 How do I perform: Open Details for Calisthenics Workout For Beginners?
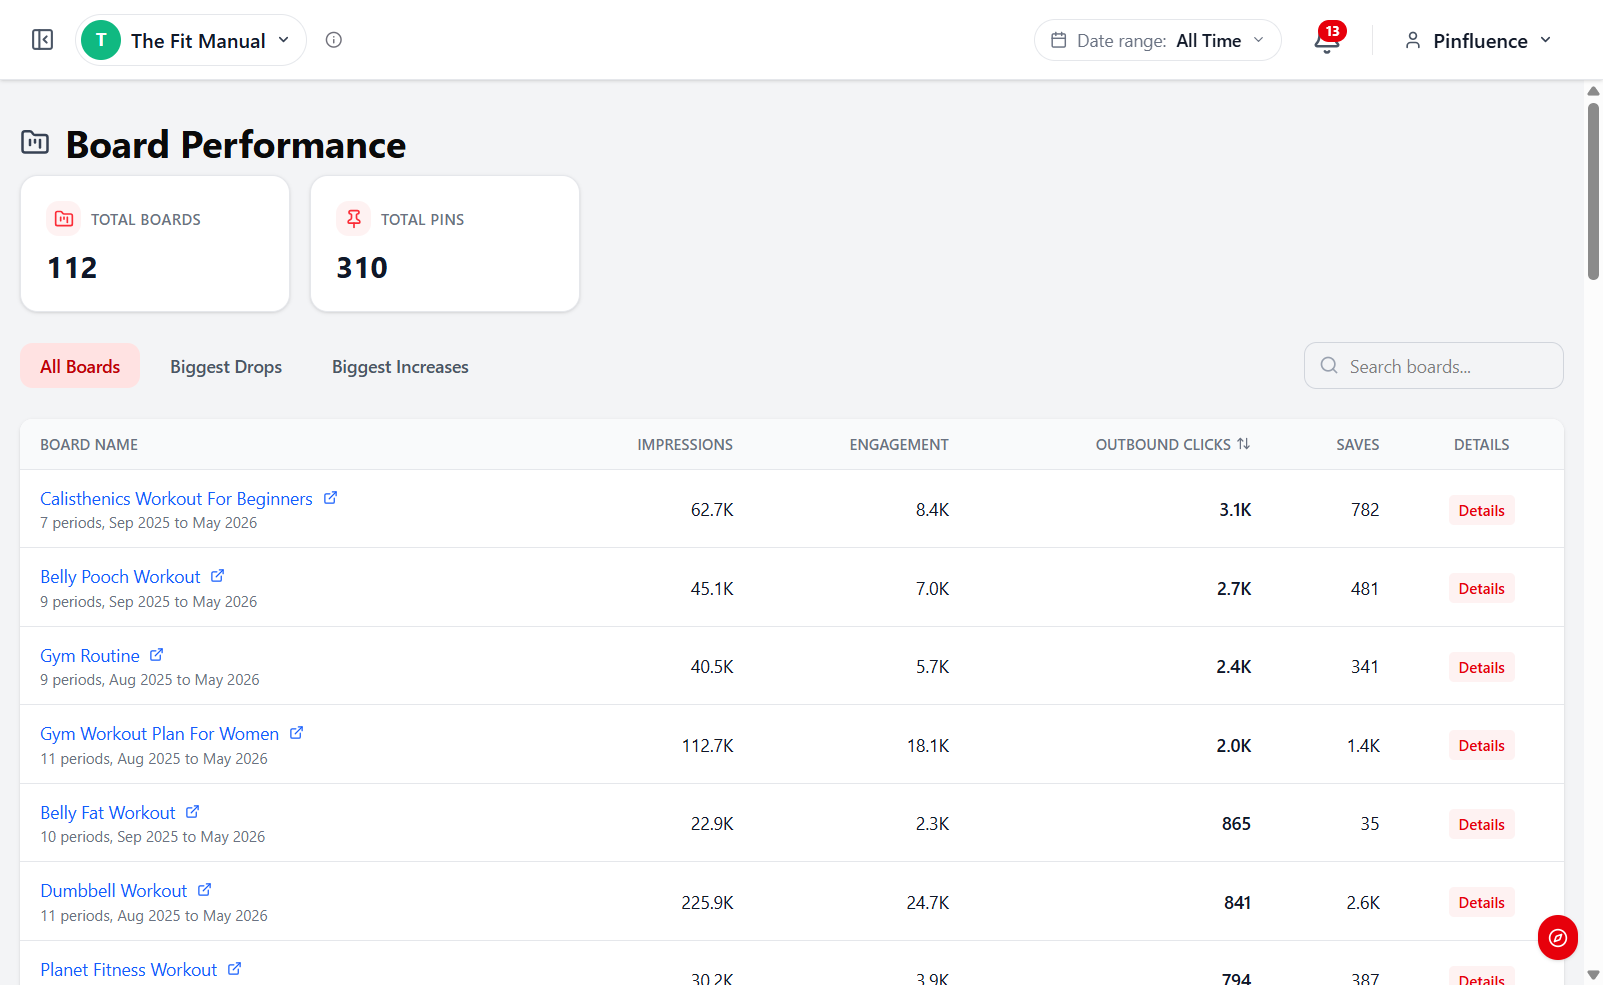point(1481,510)
